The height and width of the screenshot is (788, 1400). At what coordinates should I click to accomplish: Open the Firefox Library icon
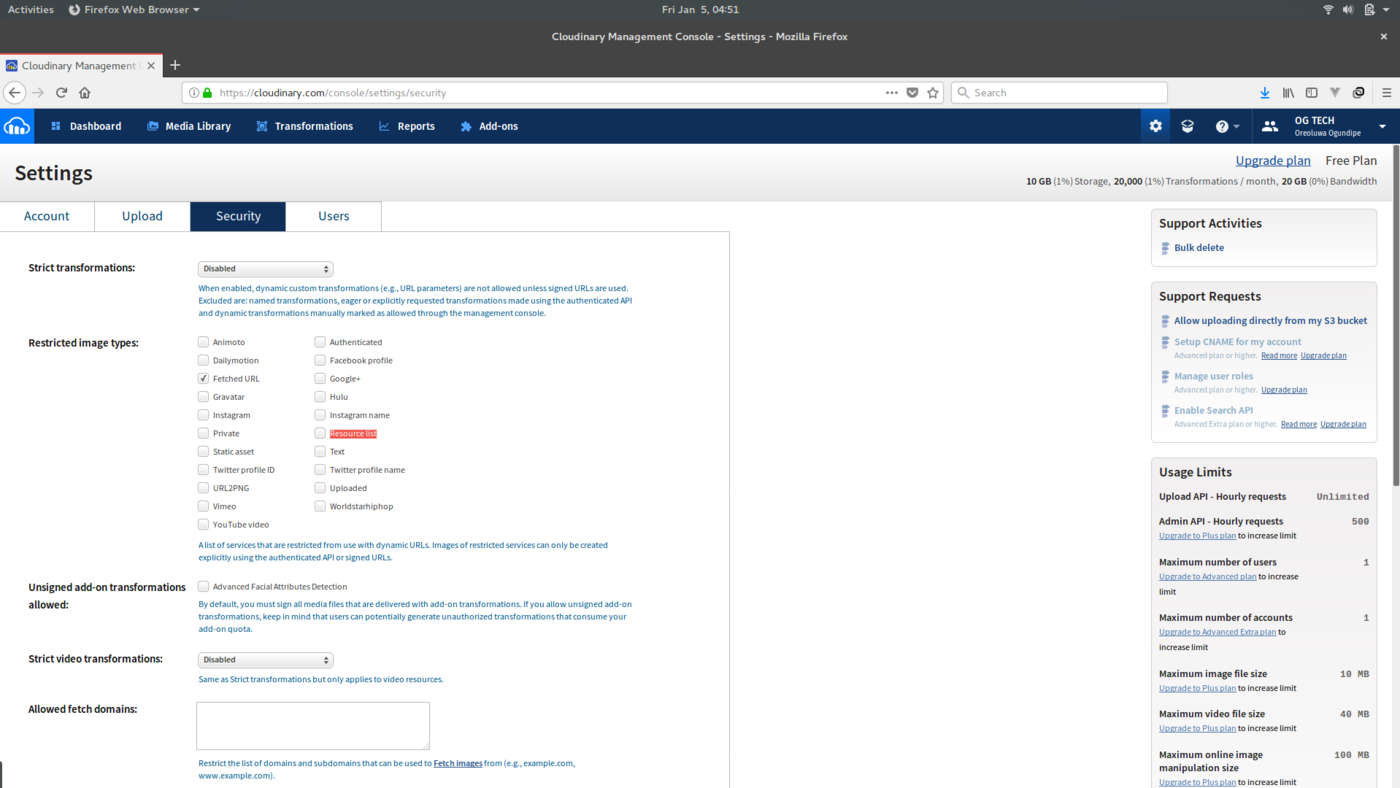click(x=1287, y=92)
